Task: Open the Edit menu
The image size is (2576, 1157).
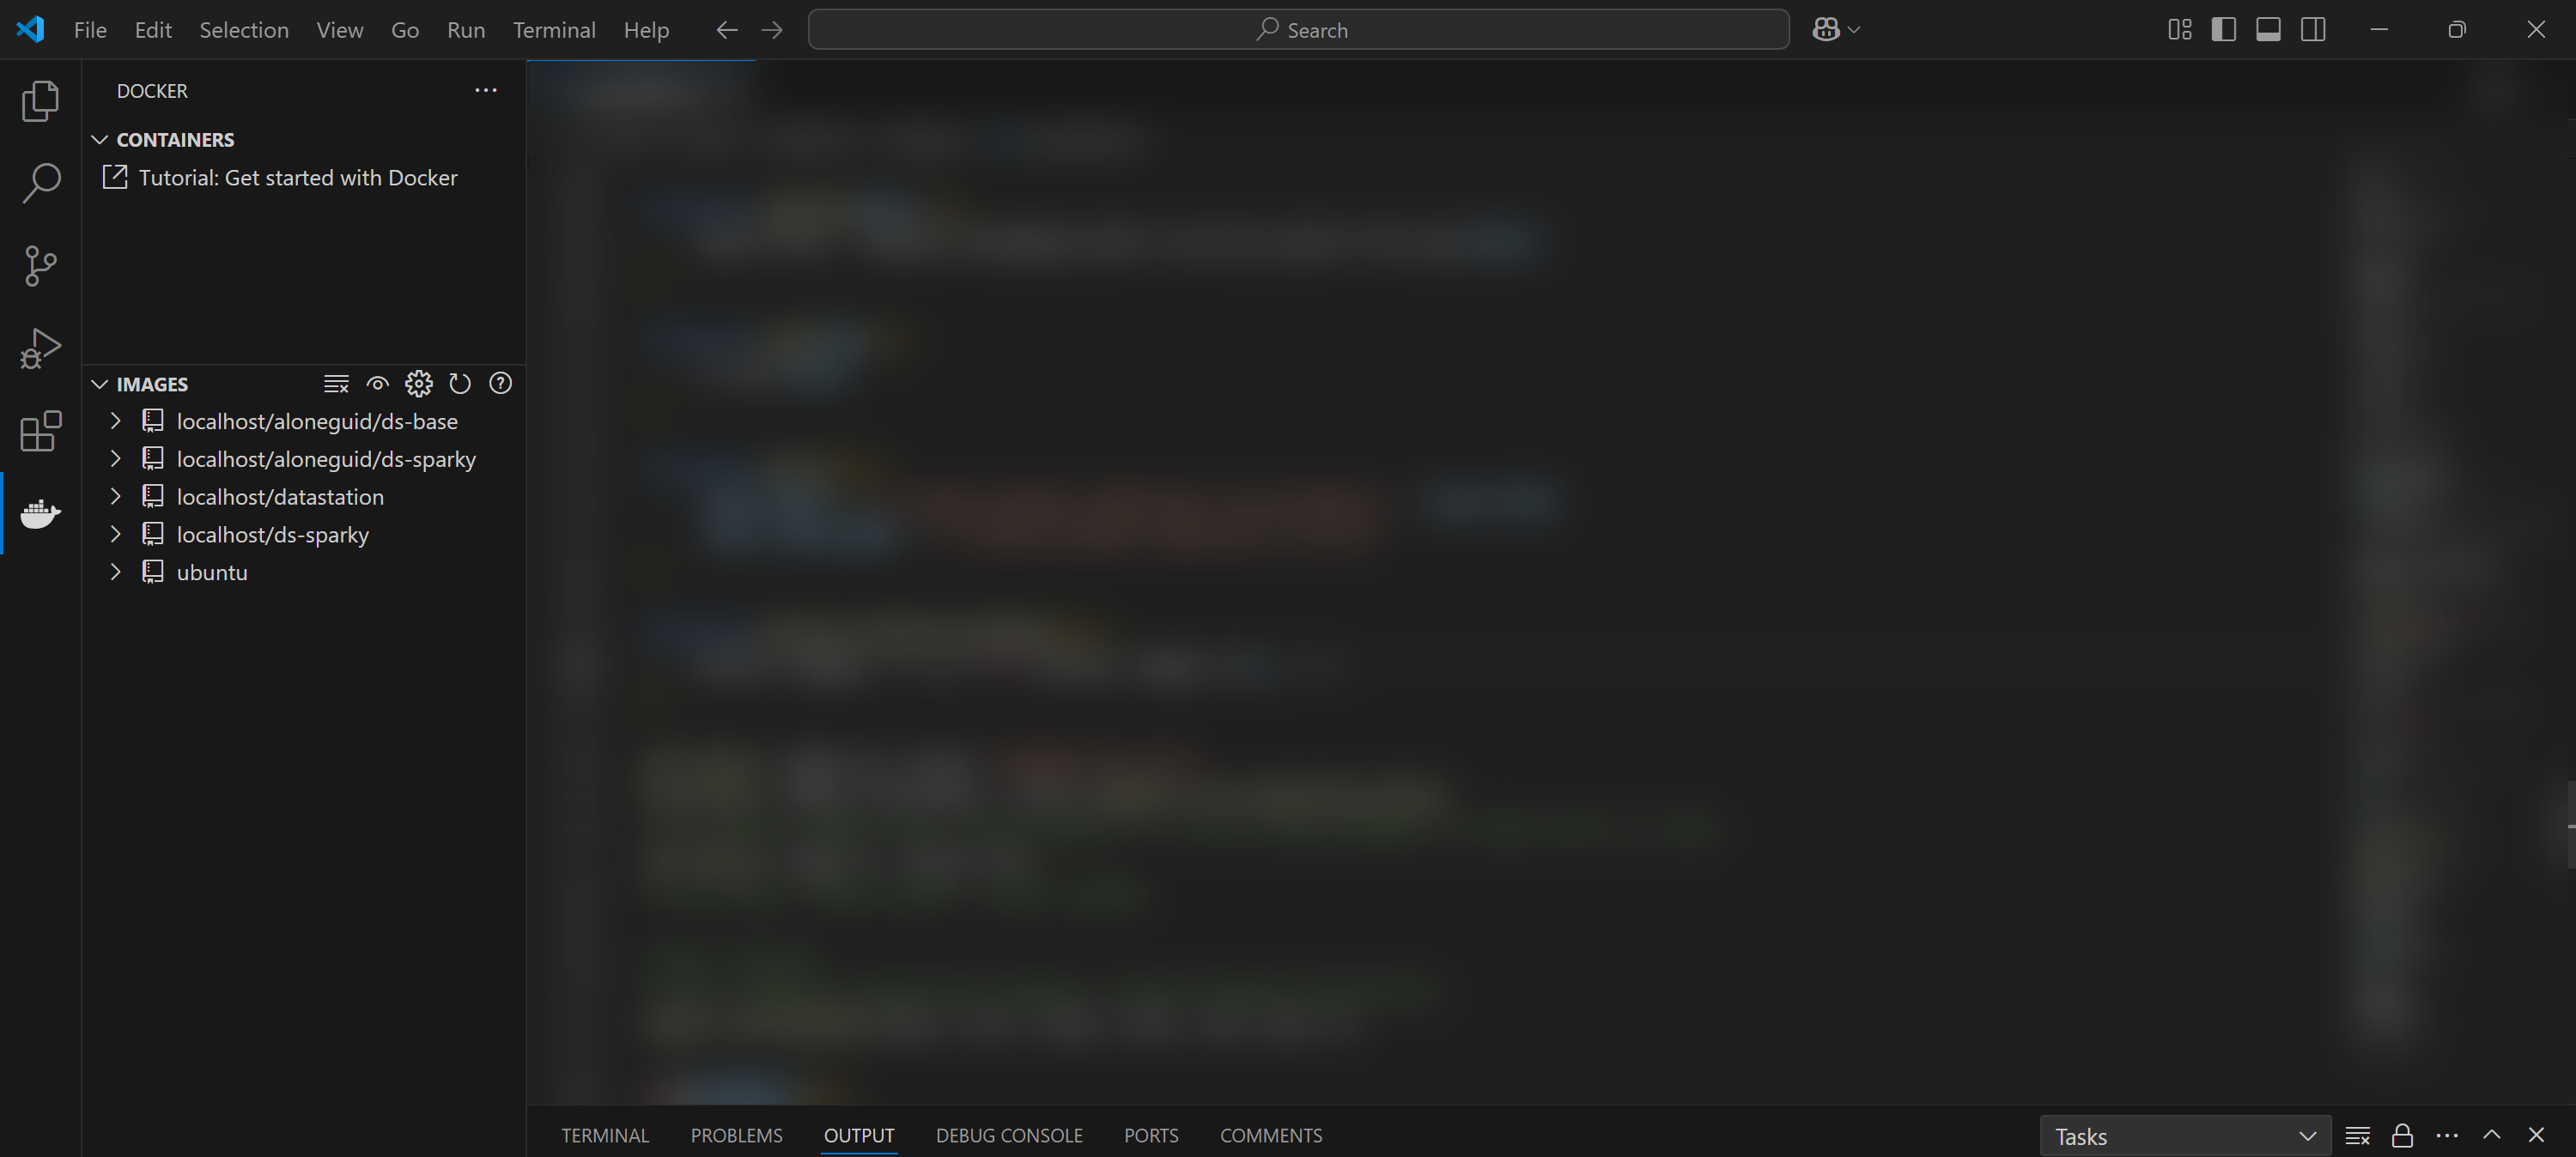Action: (153, 30)
